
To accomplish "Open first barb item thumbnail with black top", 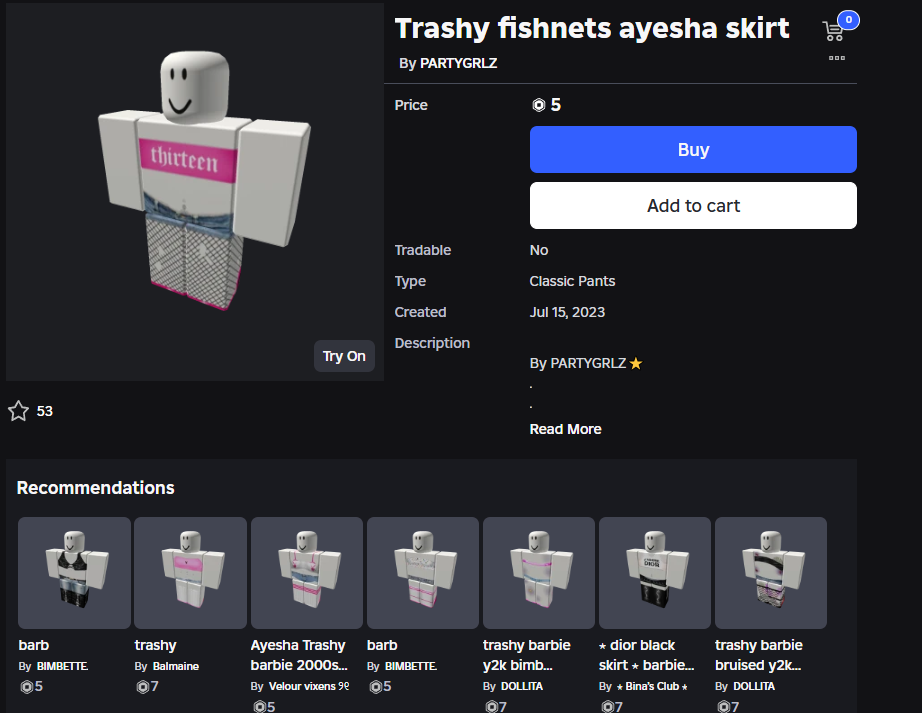I will click(74, 573).
